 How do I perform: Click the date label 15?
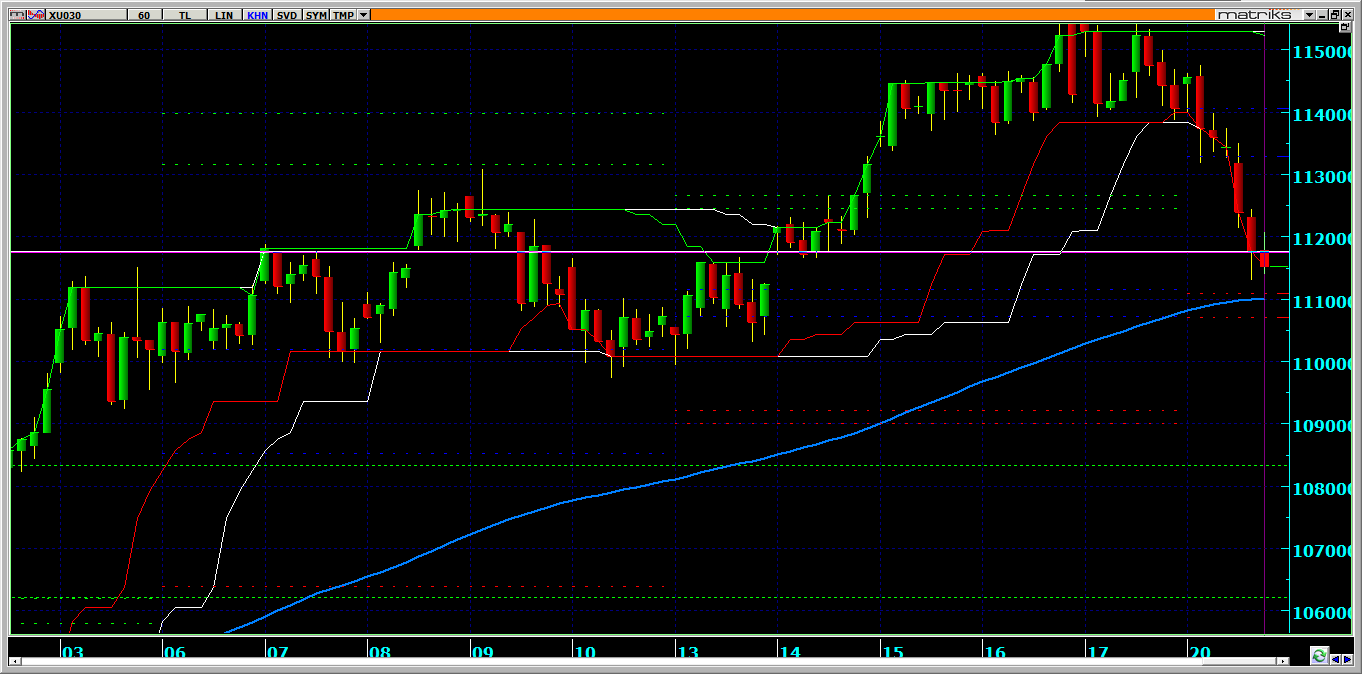tap(892, 652)
